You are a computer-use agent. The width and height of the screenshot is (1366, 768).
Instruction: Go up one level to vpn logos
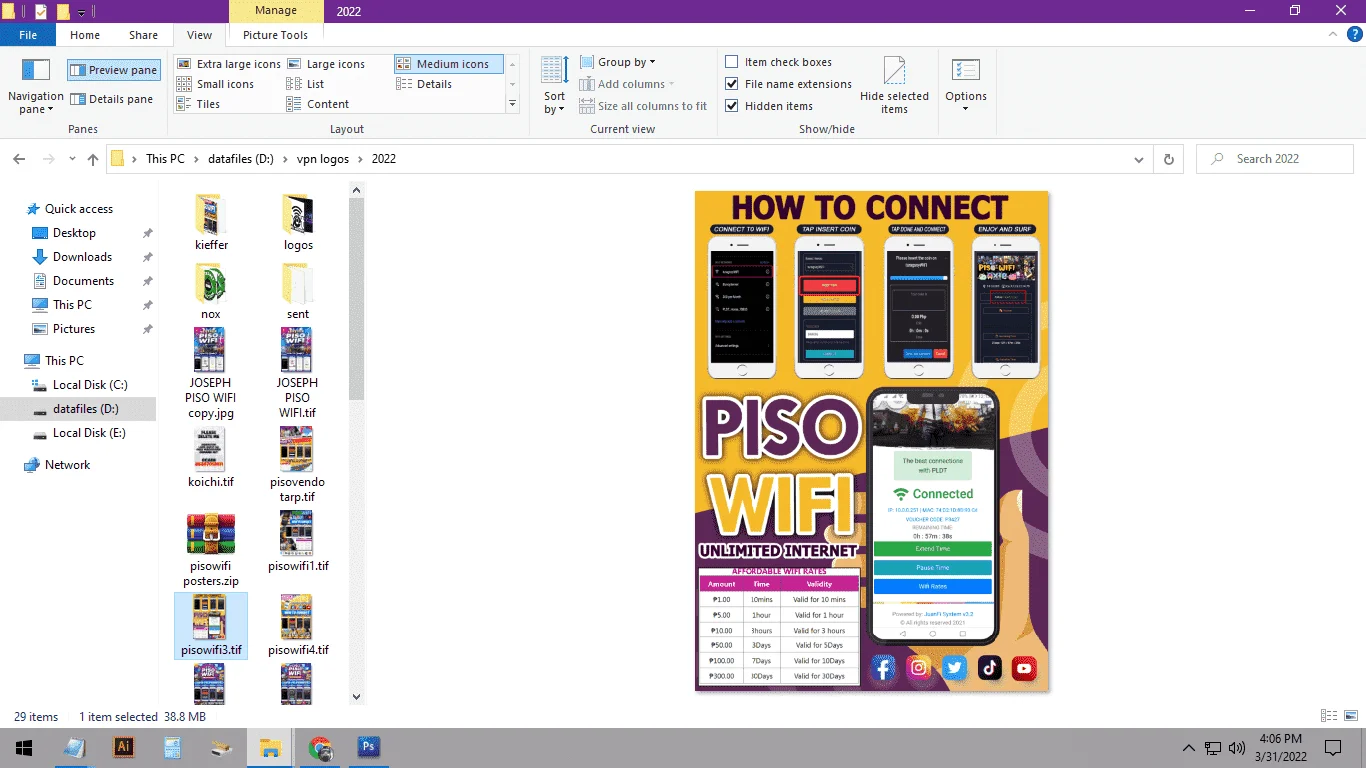click(x=93, y=159)
